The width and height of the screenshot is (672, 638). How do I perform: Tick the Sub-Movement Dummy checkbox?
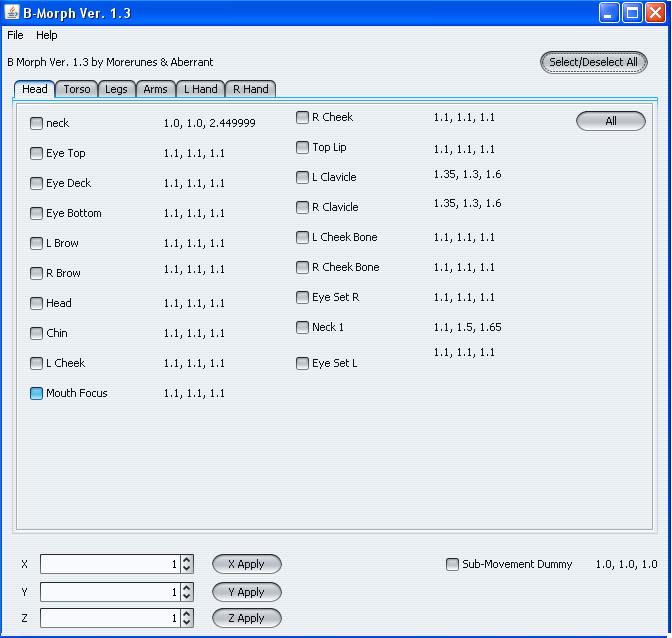point(452,565)
